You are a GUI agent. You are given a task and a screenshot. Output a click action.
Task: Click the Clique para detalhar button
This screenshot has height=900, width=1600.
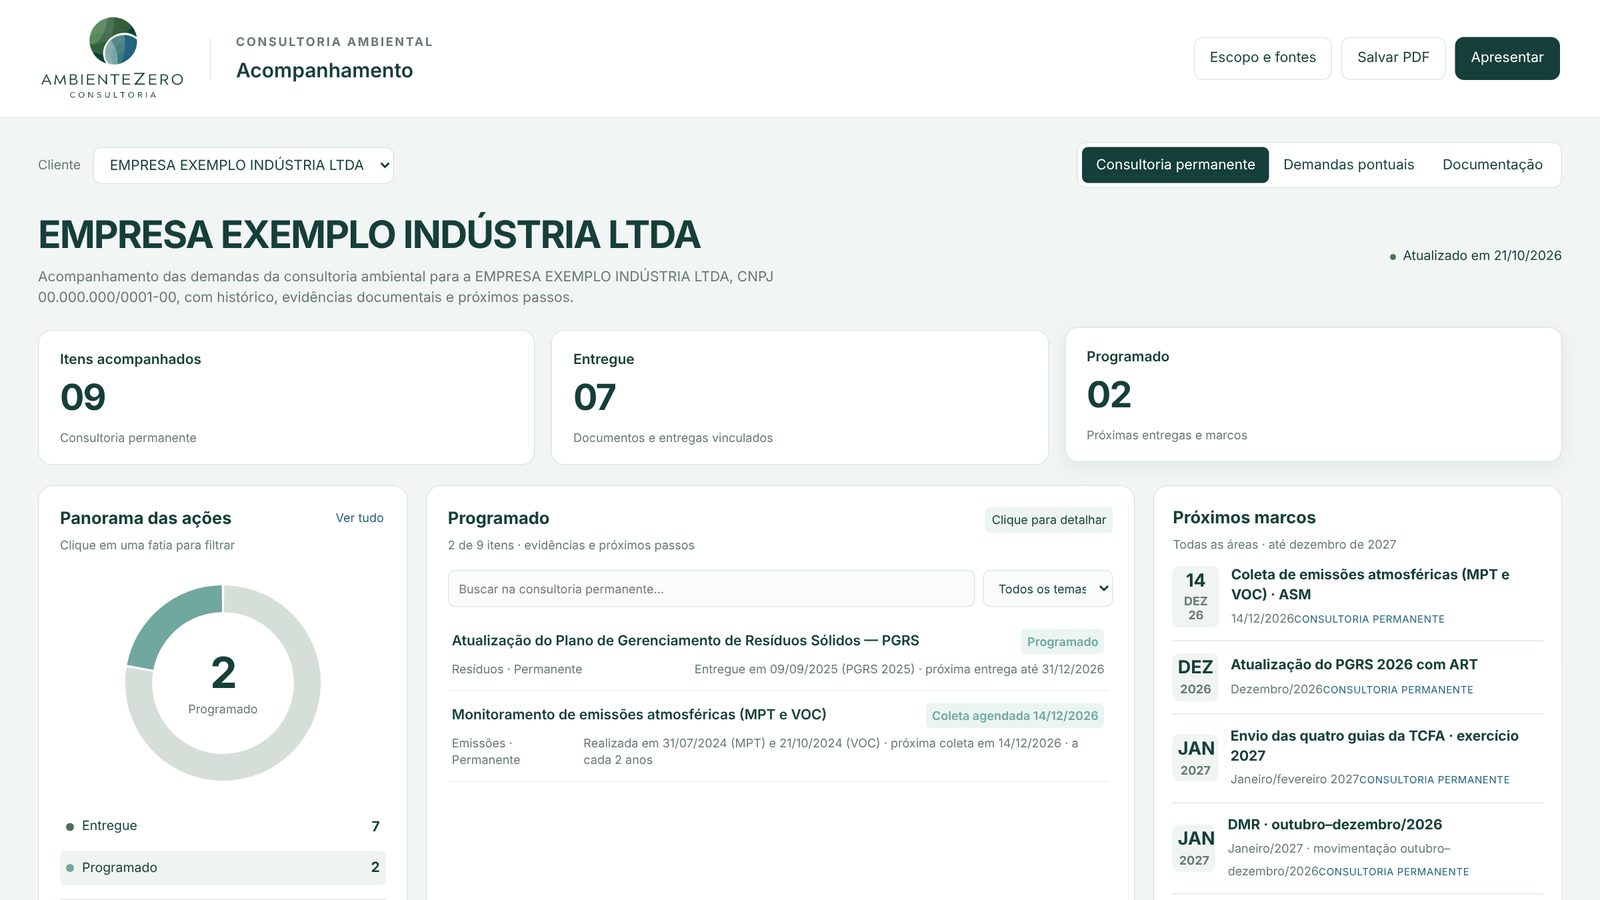[x=1048, y=520]
